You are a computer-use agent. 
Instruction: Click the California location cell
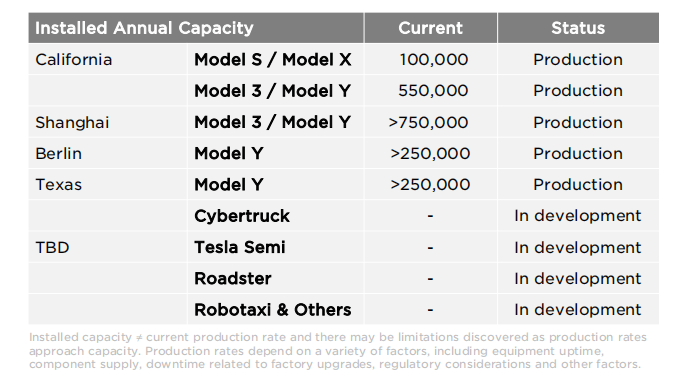(73, 60)
